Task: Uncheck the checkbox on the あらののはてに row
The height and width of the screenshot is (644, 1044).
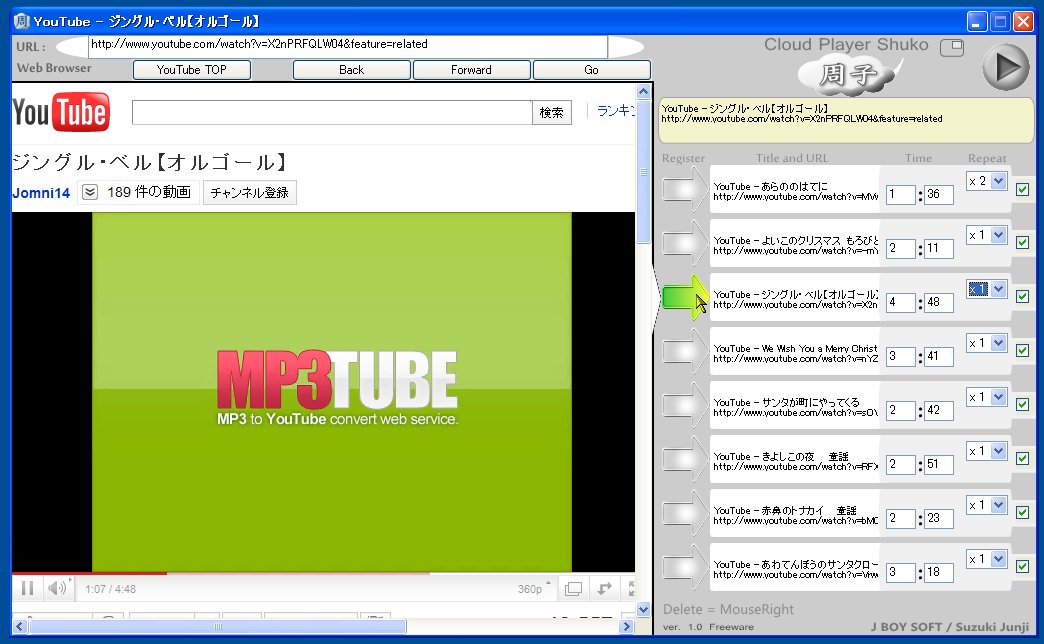Action: click(x=1022, y=189)
